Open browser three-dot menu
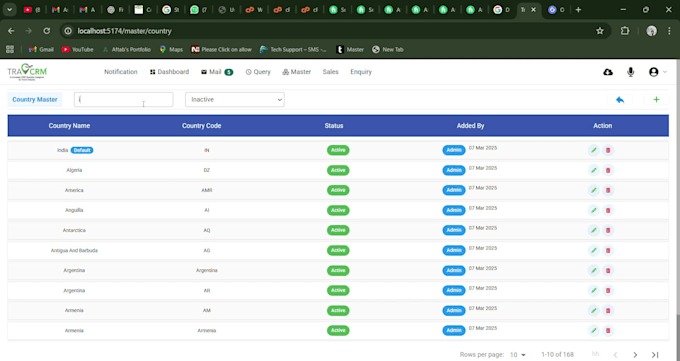680x361 pixels. pos(670,31)
